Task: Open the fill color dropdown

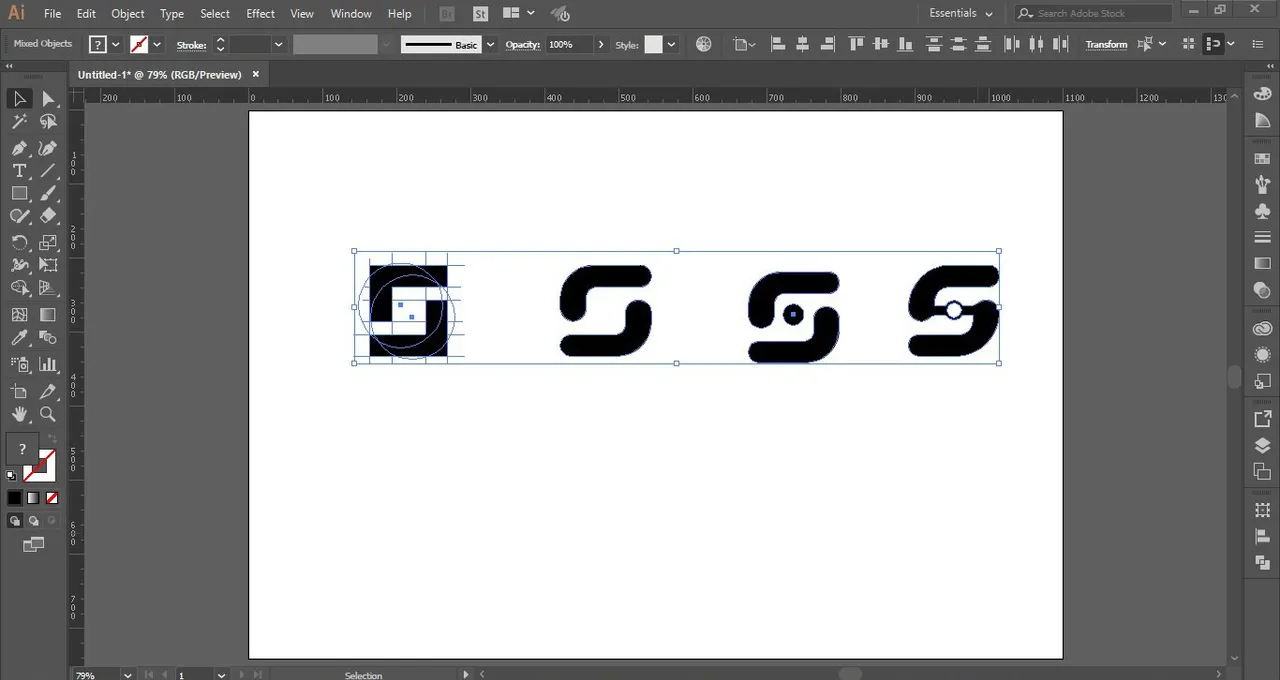Action: 116,44
